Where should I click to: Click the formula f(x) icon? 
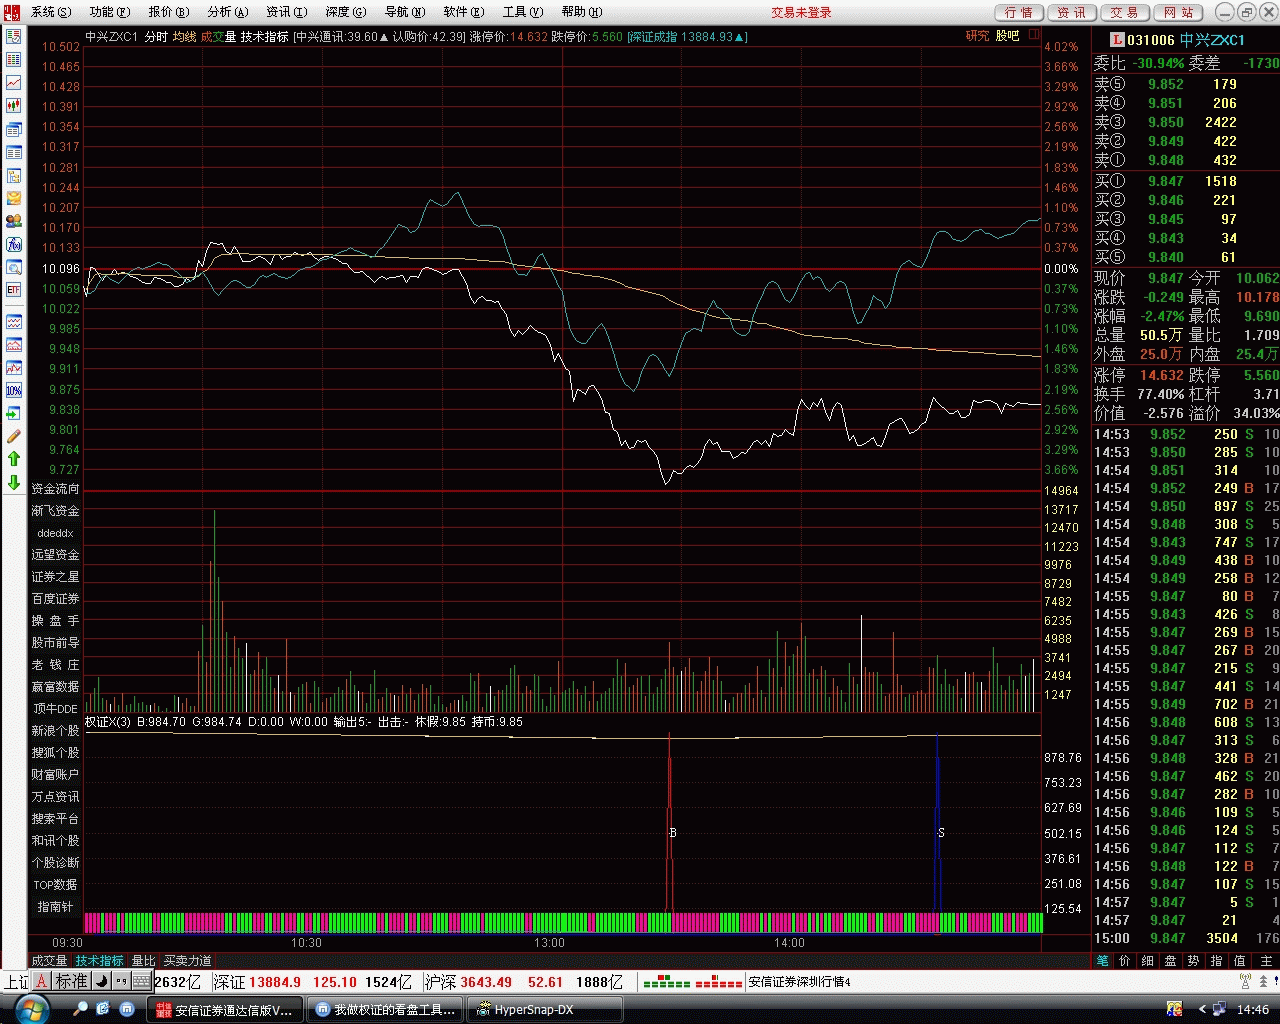click(x=14, y=244)
